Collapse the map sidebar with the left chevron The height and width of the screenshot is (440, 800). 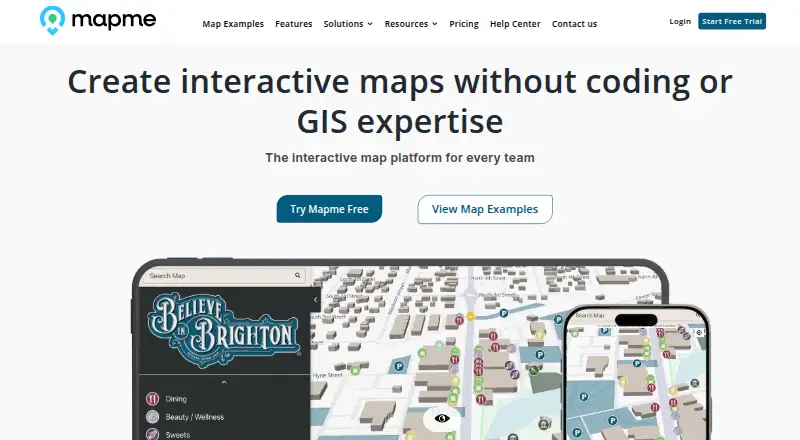(315, 300)
